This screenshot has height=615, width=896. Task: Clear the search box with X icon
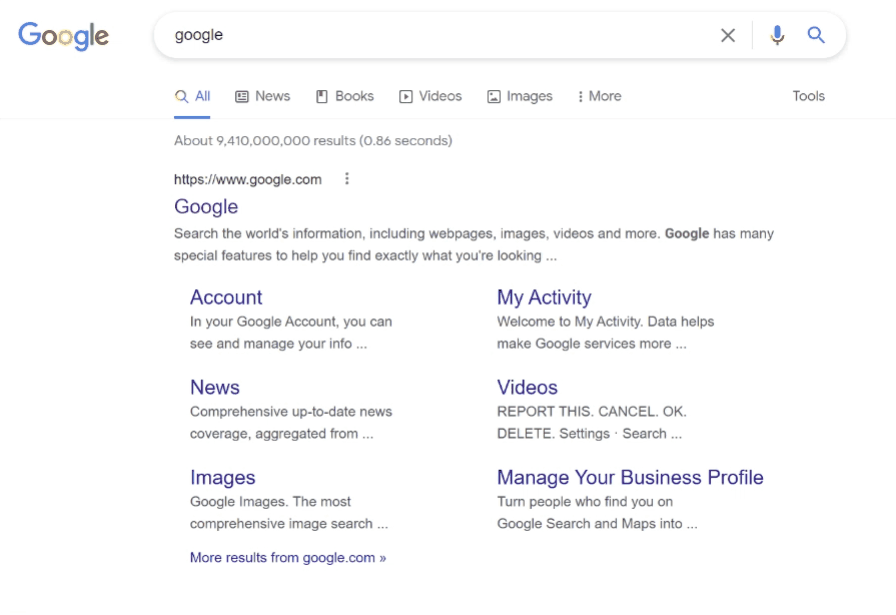click(x=727, y=35)
